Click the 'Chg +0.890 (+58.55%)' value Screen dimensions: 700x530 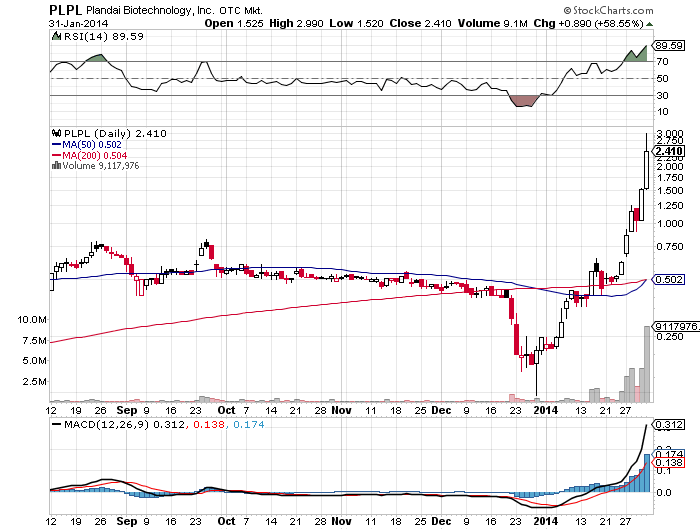click(588, 23)
